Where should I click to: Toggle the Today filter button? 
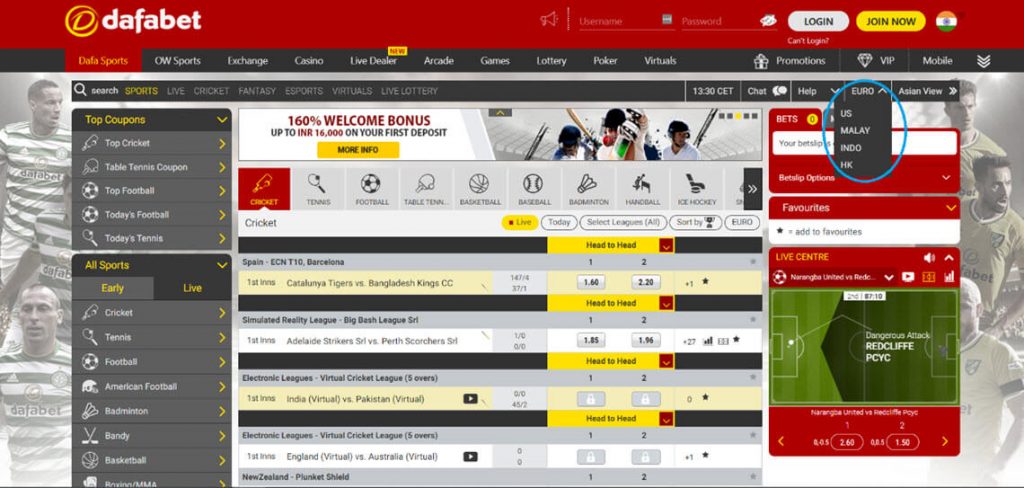click(x=559, y=222)
